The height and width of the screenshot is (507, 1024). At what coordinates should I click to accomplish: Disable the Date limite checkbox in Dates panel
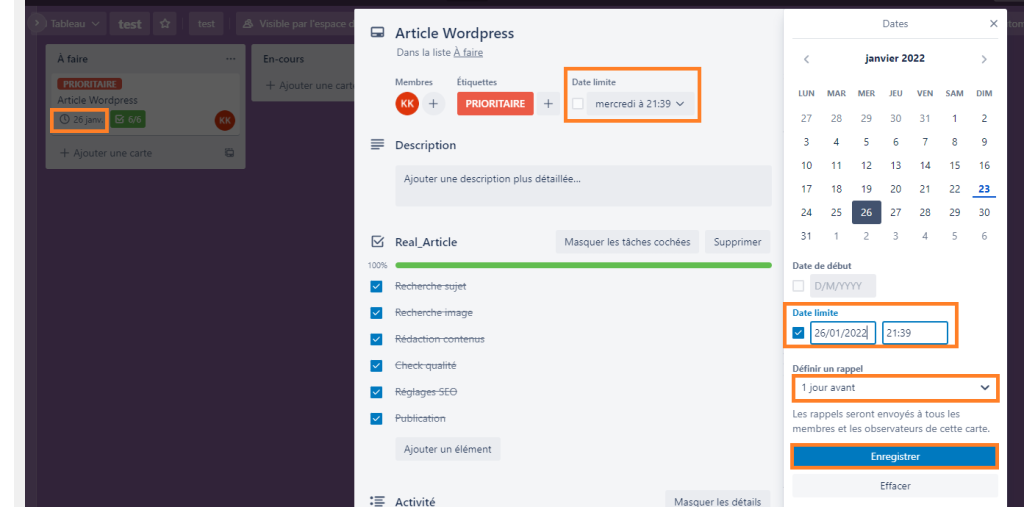tap(798, 333)
